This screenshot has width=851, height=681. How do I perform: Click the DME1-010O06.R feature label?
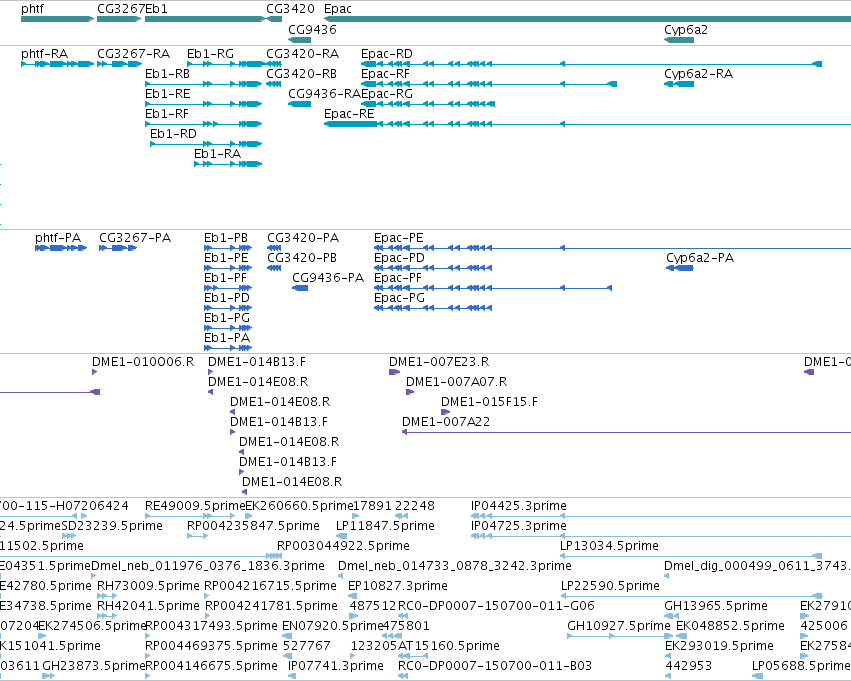coord(143,362)
